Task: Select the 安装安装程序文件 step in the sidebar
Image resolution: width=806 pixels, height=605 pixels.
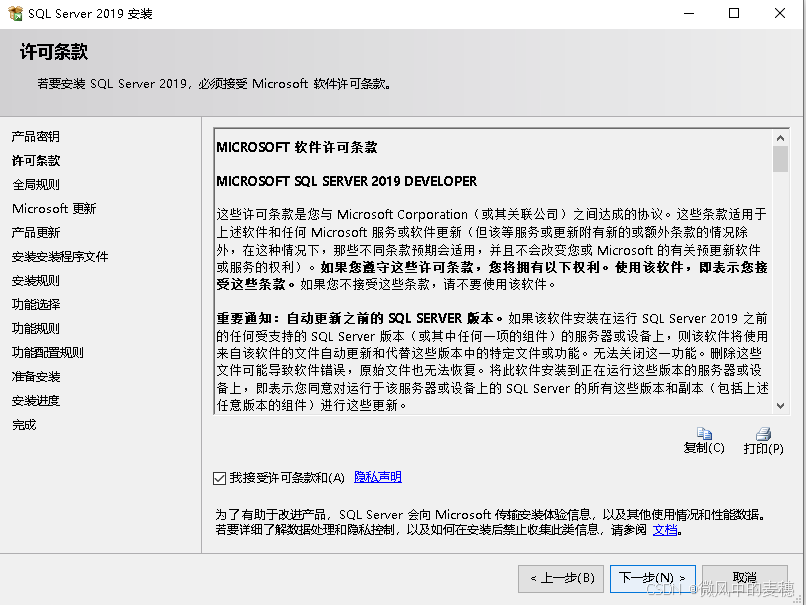Action: point(60,256)
